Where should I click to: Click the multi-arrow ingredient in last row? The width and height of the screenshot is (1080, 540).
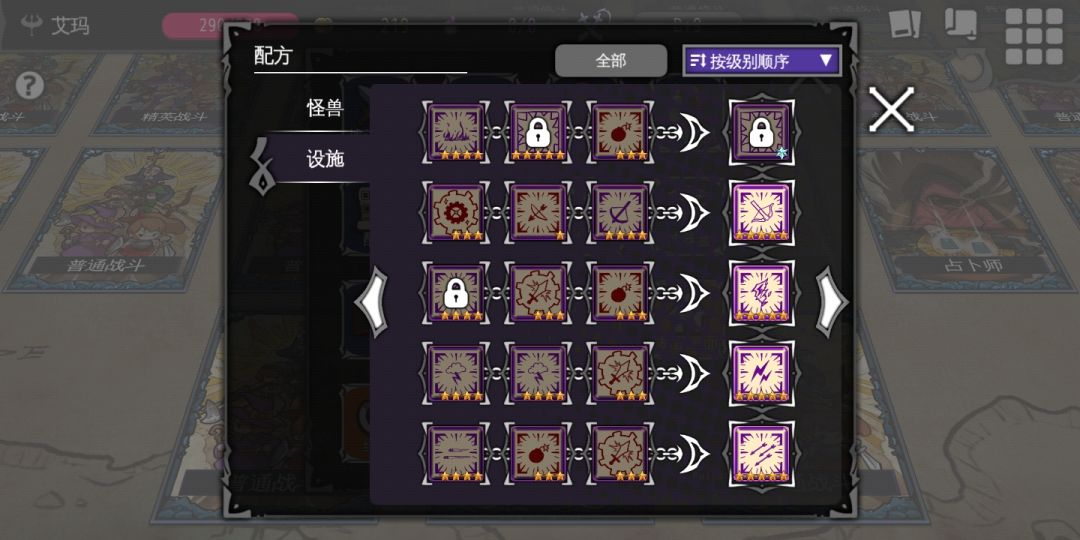coord(455,453)
